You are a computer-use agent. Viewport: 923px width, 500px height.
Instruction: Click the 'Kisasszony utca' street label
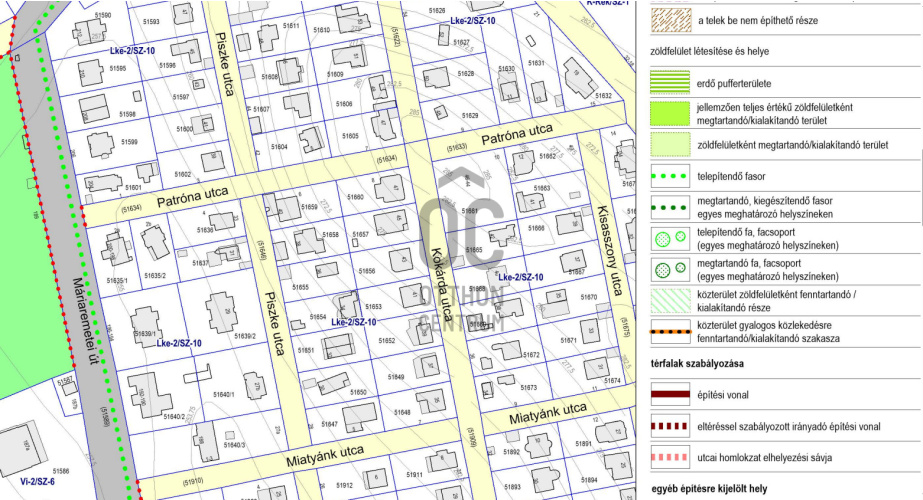click(603, 252)
